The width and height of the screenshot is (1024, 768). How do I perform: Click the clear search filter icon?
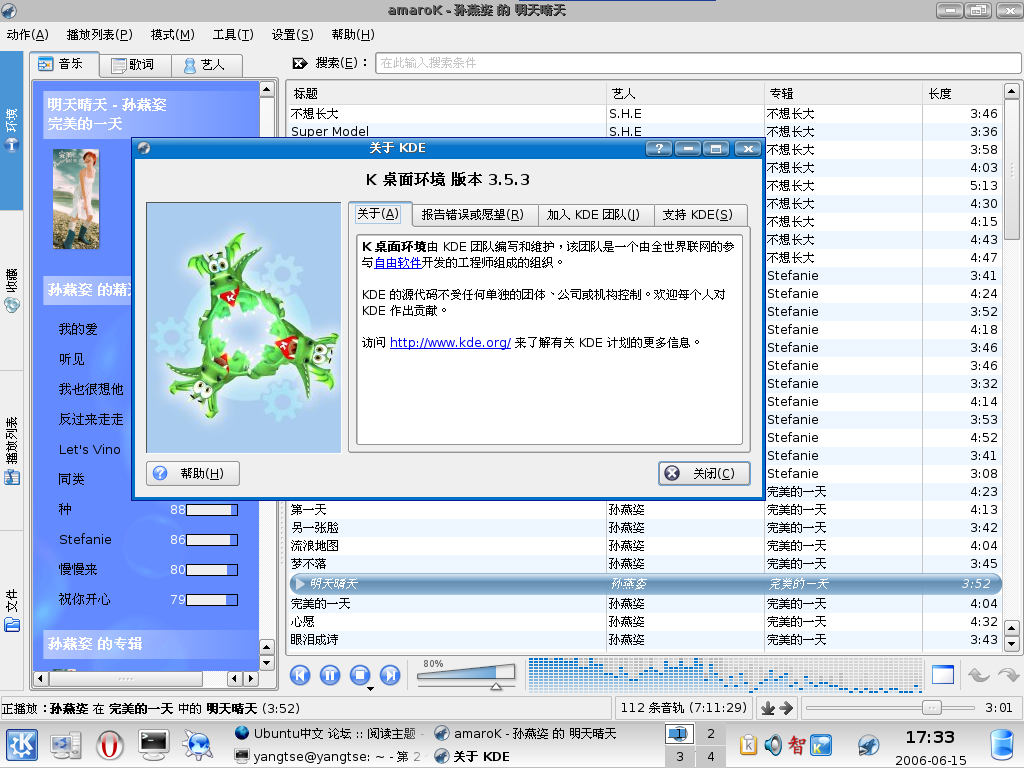point(300,63)
